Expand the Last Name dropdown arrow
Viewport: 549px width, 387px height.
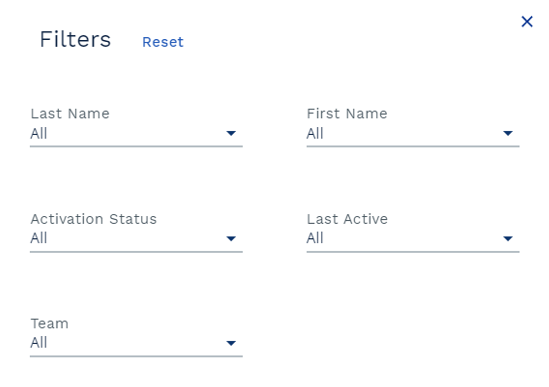coord(231,133)
